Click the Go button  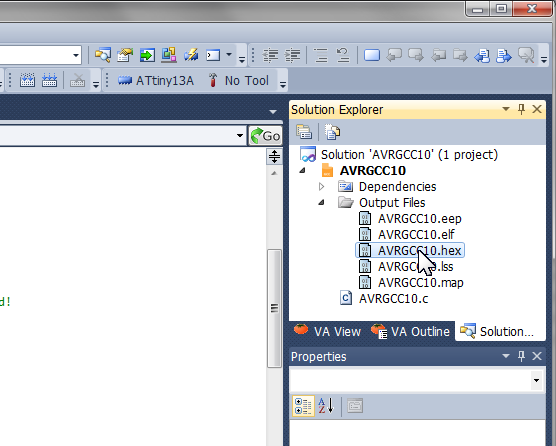[265, 136]
